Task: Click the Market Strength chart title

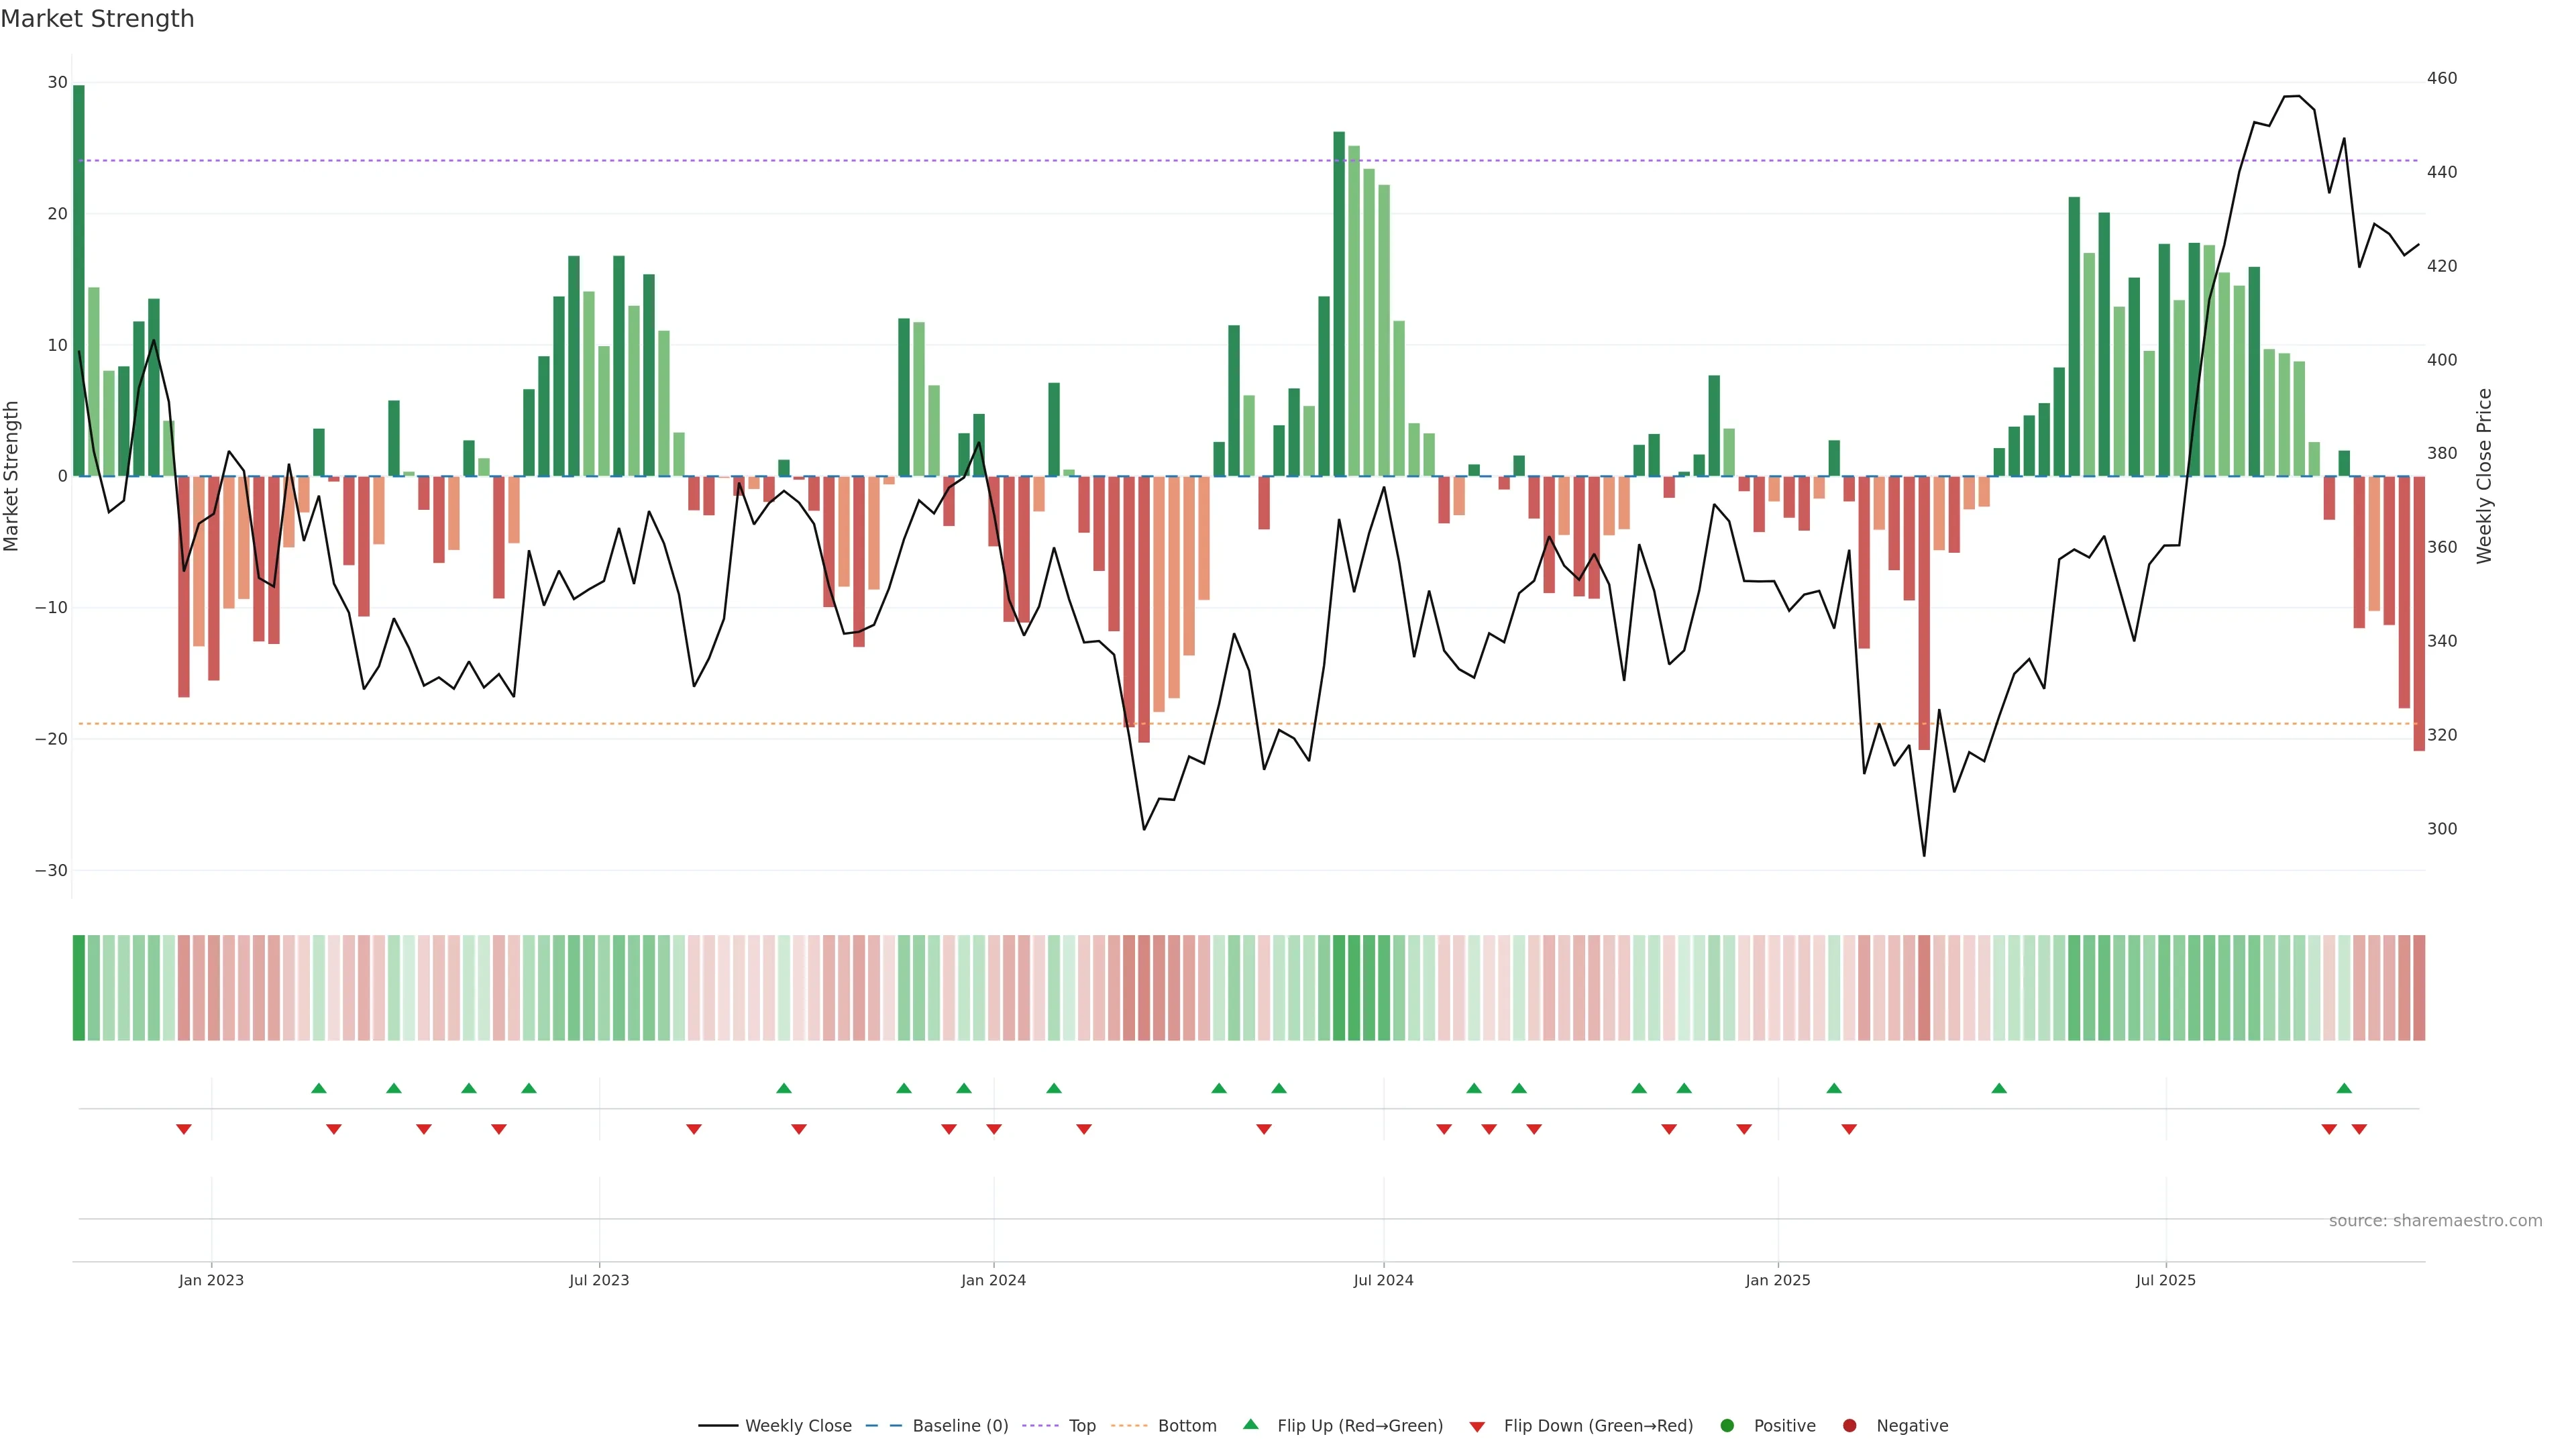Action: click(97, 19)
